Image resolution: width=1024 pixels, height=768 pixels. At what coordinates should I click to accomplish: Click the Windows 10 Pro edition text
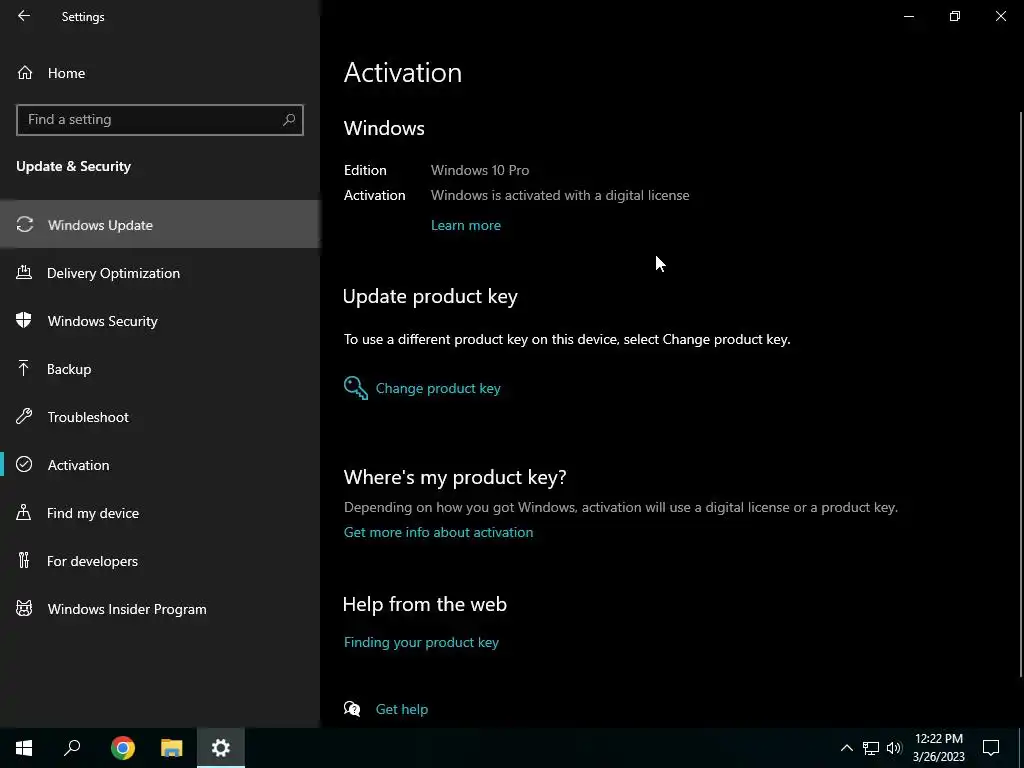pyautogui.click(x=480, y=170)
